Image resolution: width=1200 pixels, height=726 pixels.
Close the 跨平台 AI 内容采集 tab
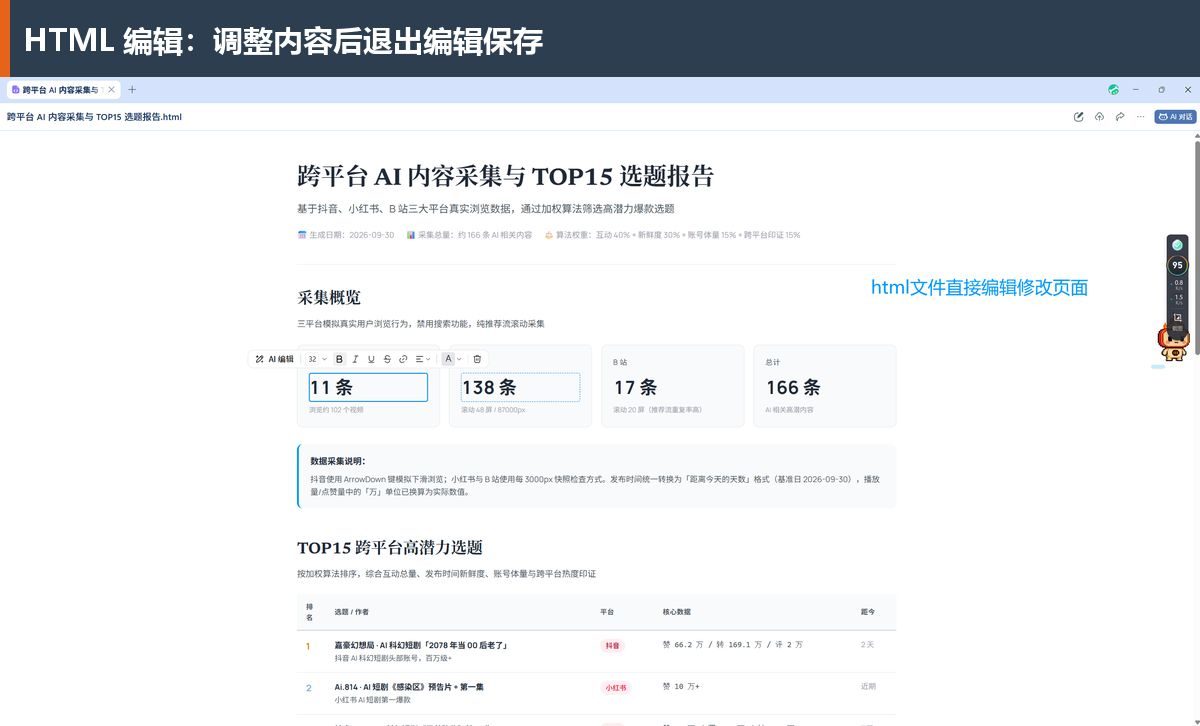click(111, 90)
